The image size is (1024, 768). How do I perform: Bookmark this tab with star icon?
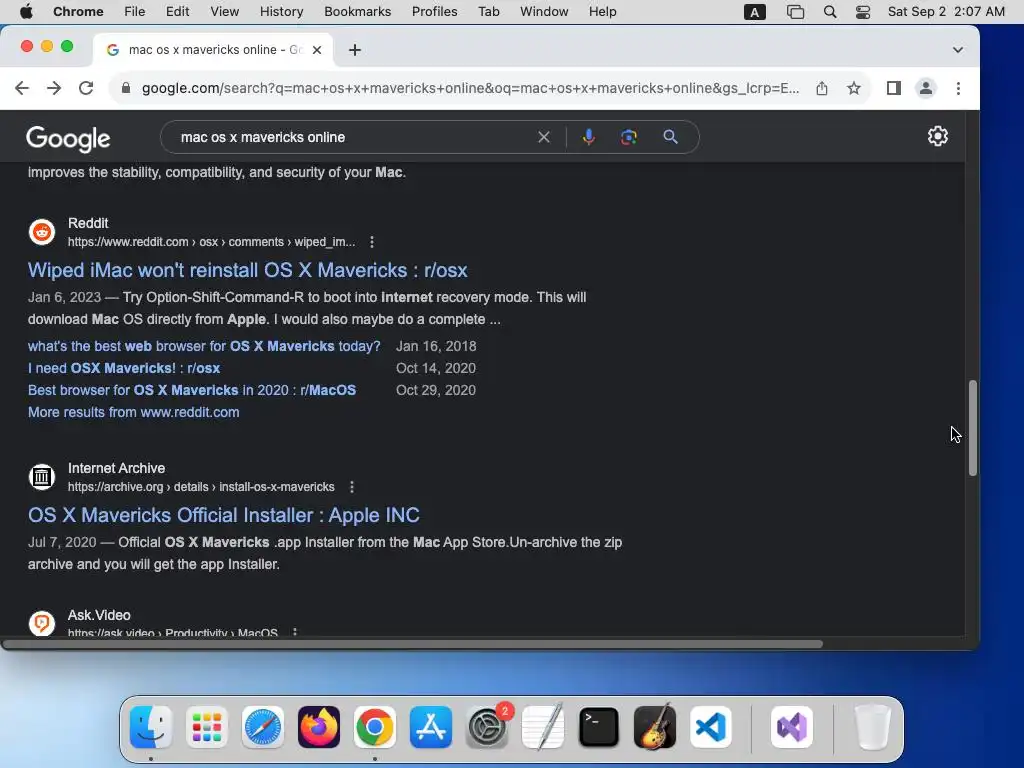click(854, 88)
